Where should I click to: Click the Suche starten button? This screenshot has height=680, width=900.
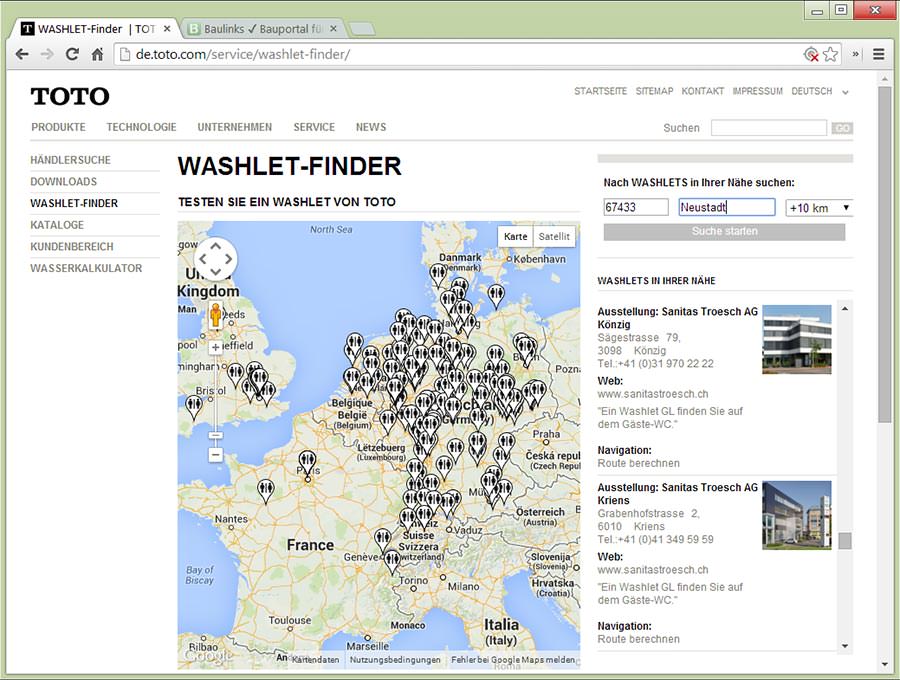[724, 231]
